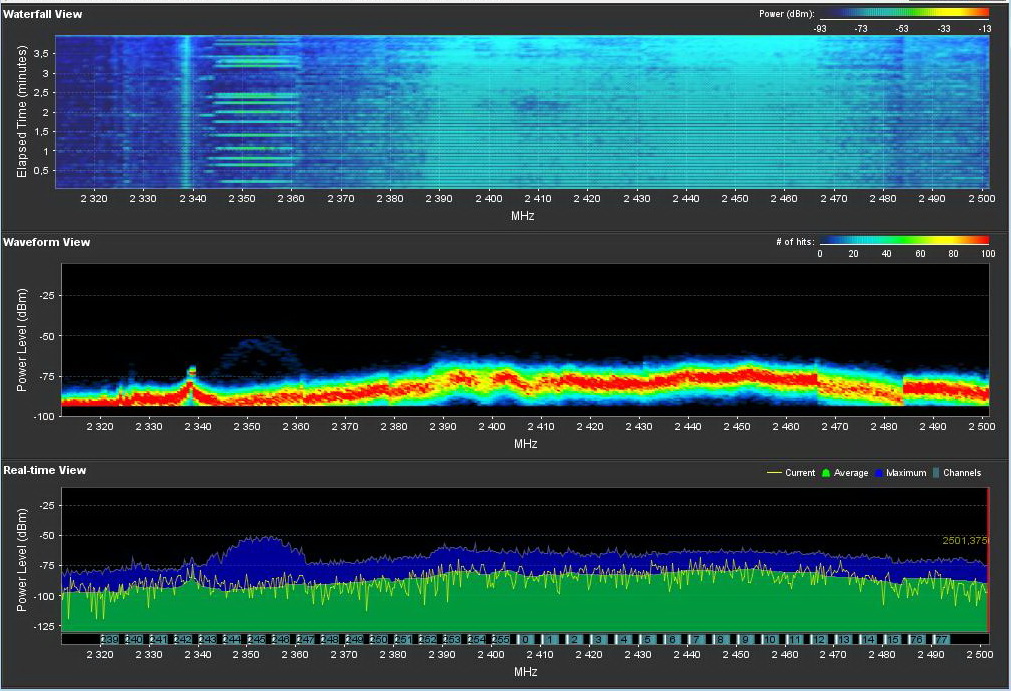
Task: Select the Waveform View panel title
Action: coord(46,242)
